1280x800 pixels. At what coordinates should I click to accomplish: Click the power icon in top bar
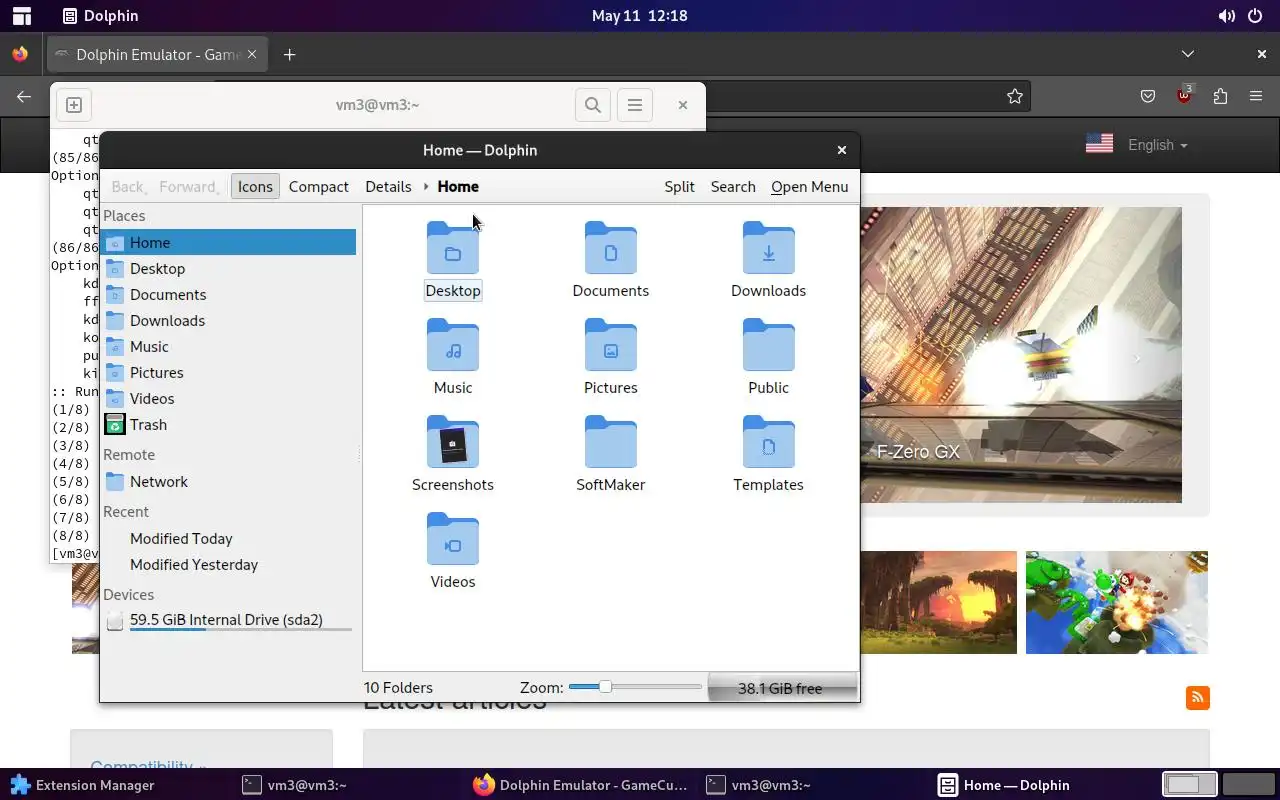coord(1255,16)
